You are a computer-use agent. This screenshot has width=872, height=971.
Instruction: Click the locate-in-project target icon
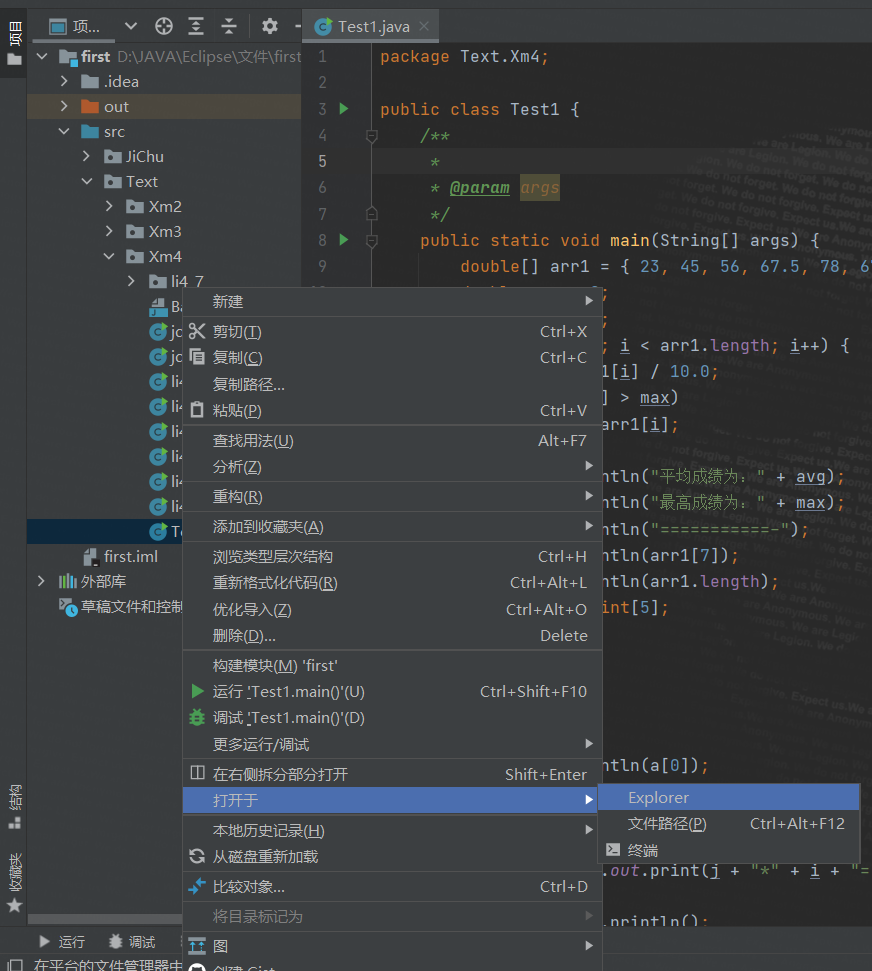(164, 26)
